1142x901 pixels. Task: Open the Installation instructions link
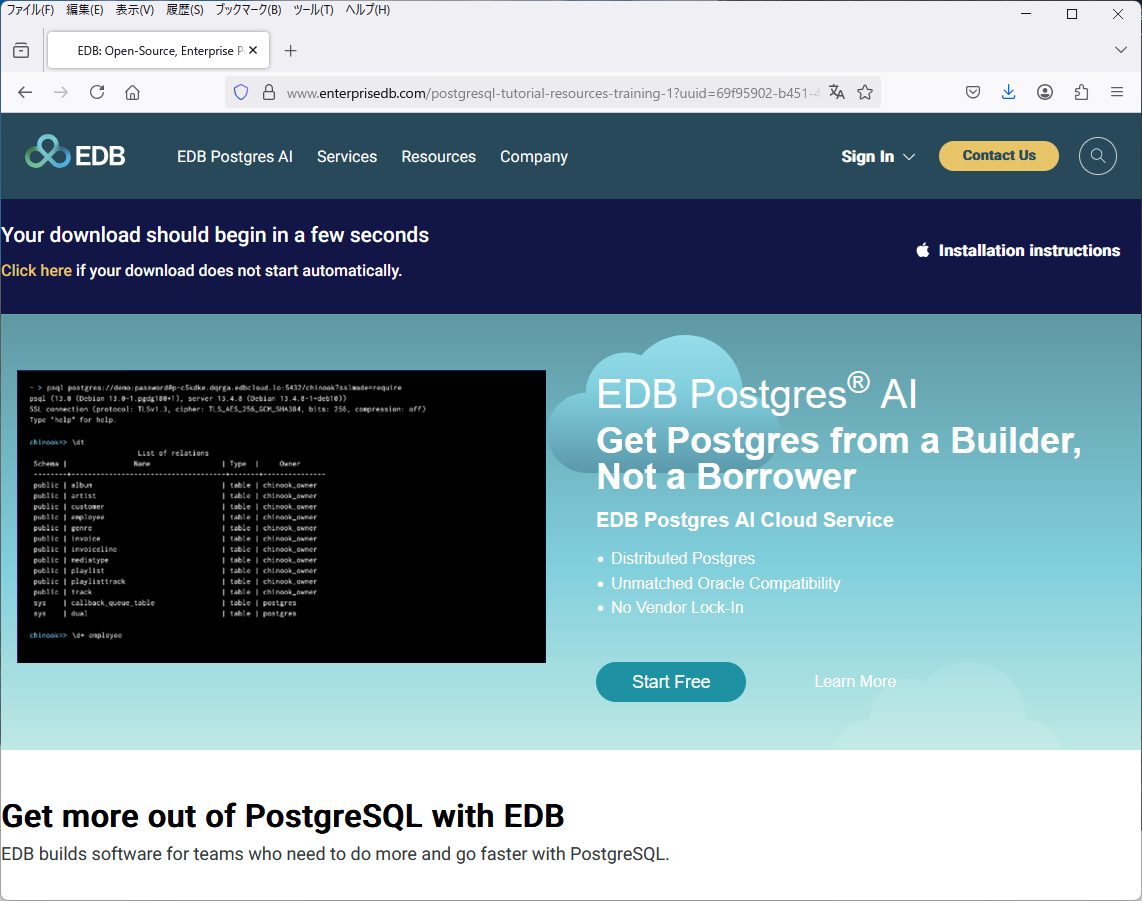click(x=1029, y=251)
